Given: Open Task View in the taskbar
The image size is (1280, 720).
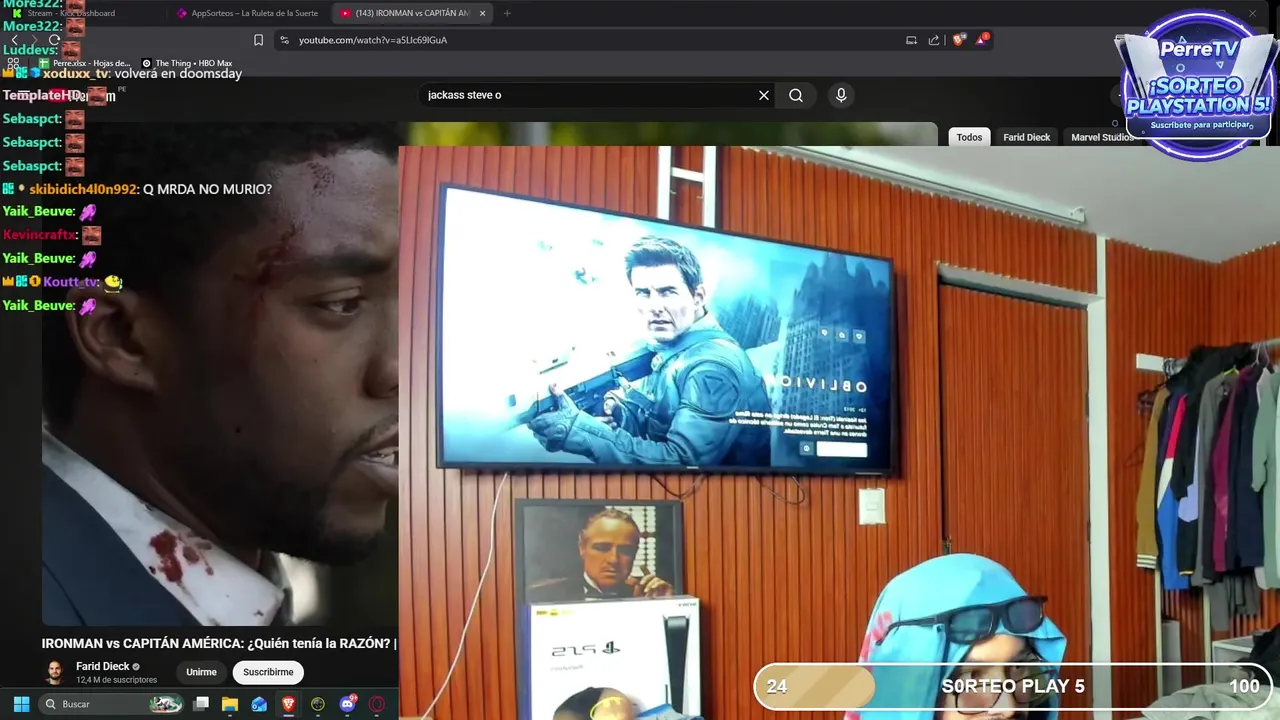Looking at the screenshot, I should 201,704.
